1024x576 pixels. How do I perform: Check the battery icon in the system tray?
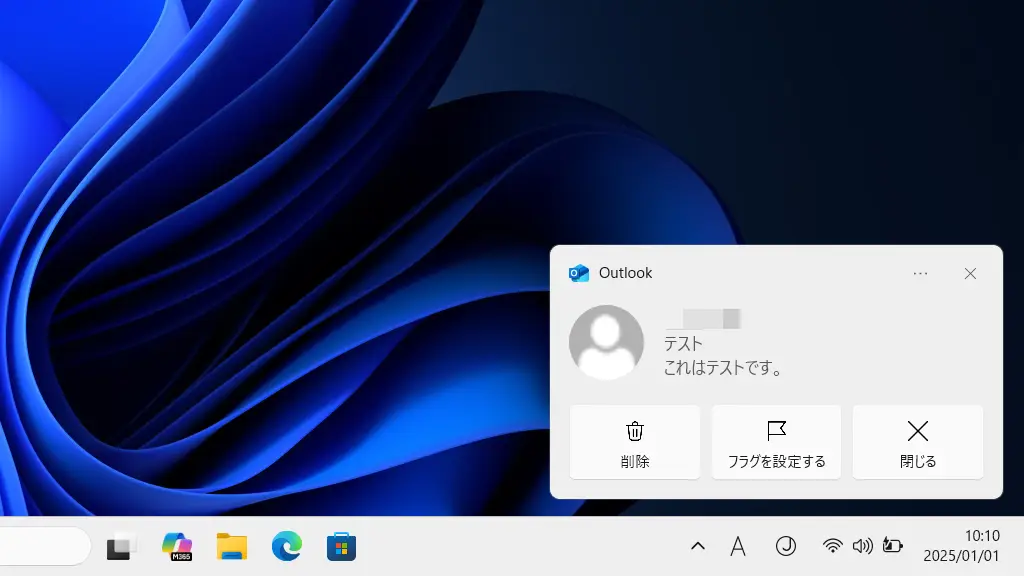(x=893, y=546)
